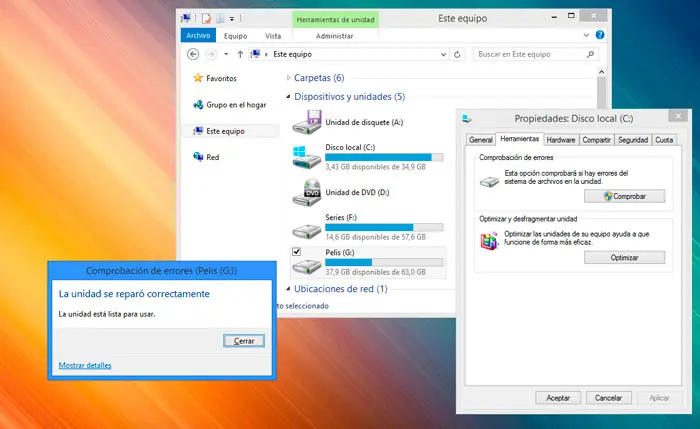Collapse the Dispositivos y unidades group
This screenshot has width=700, height=429.
click(288, 96)
